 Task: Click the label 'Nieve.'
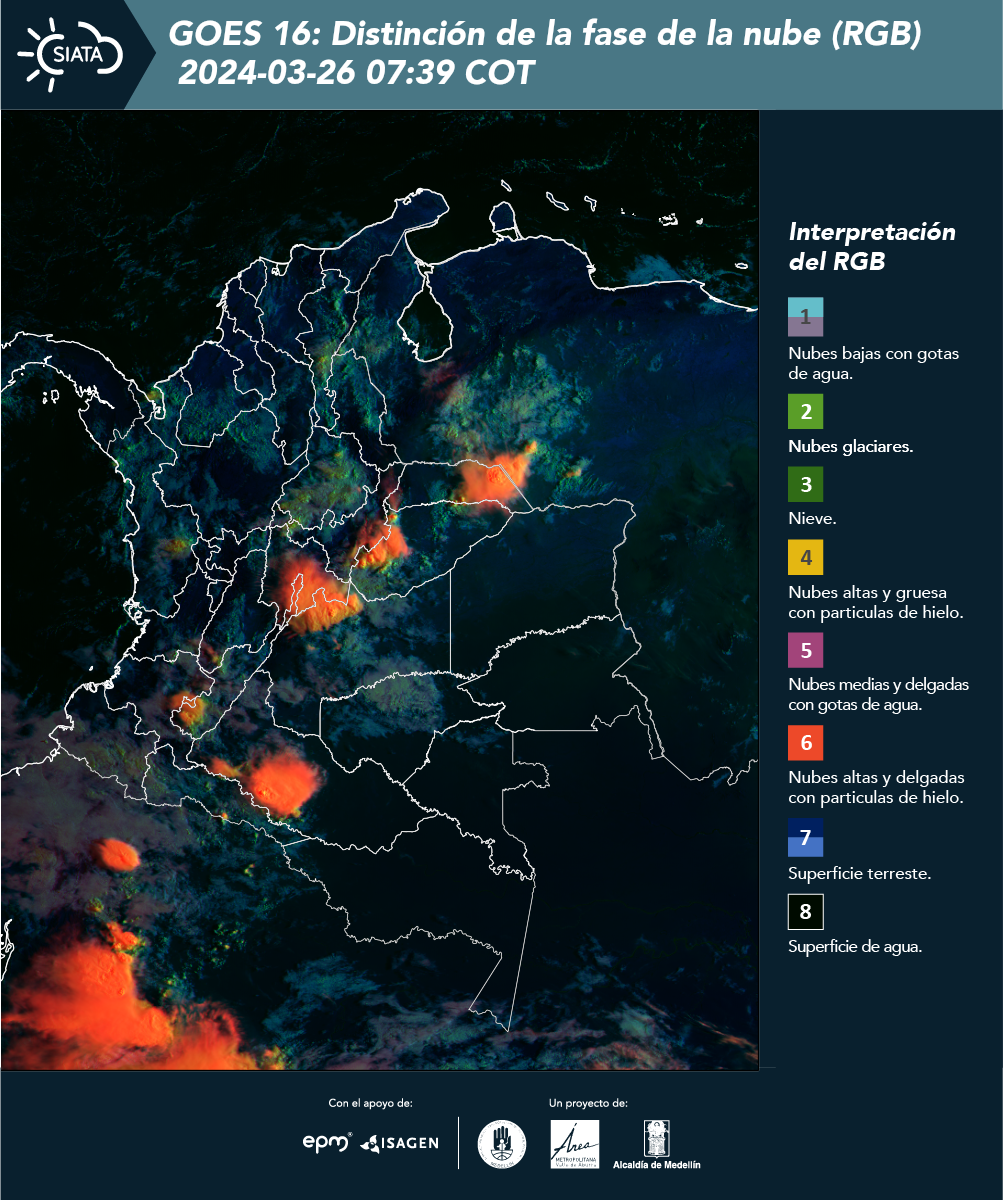pyautogui.click(x=812, y=519)
